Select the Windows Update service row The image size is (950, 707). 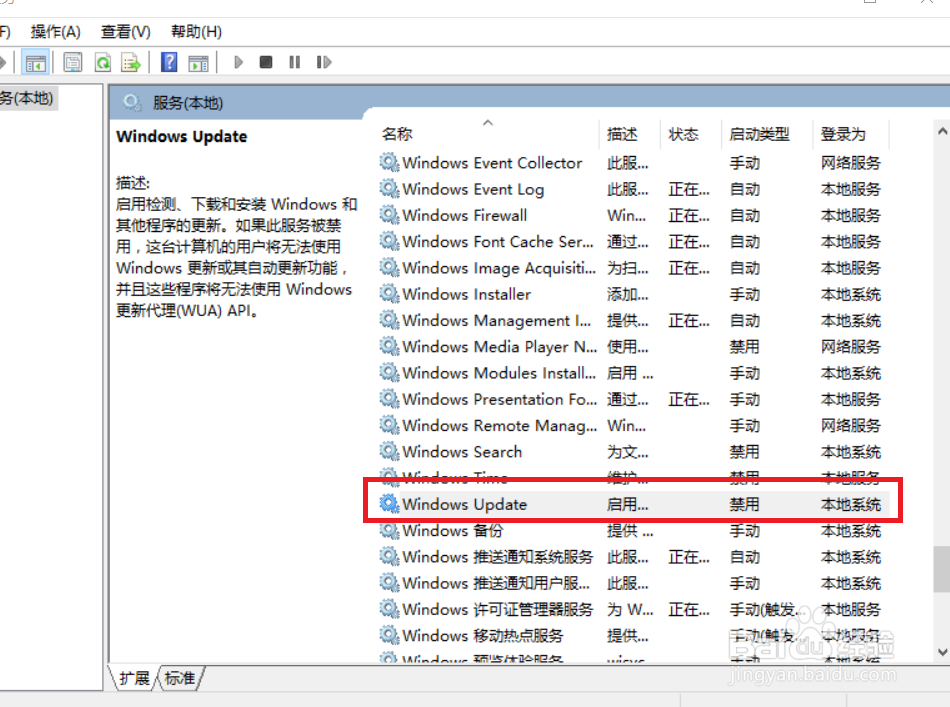[633, 504]
